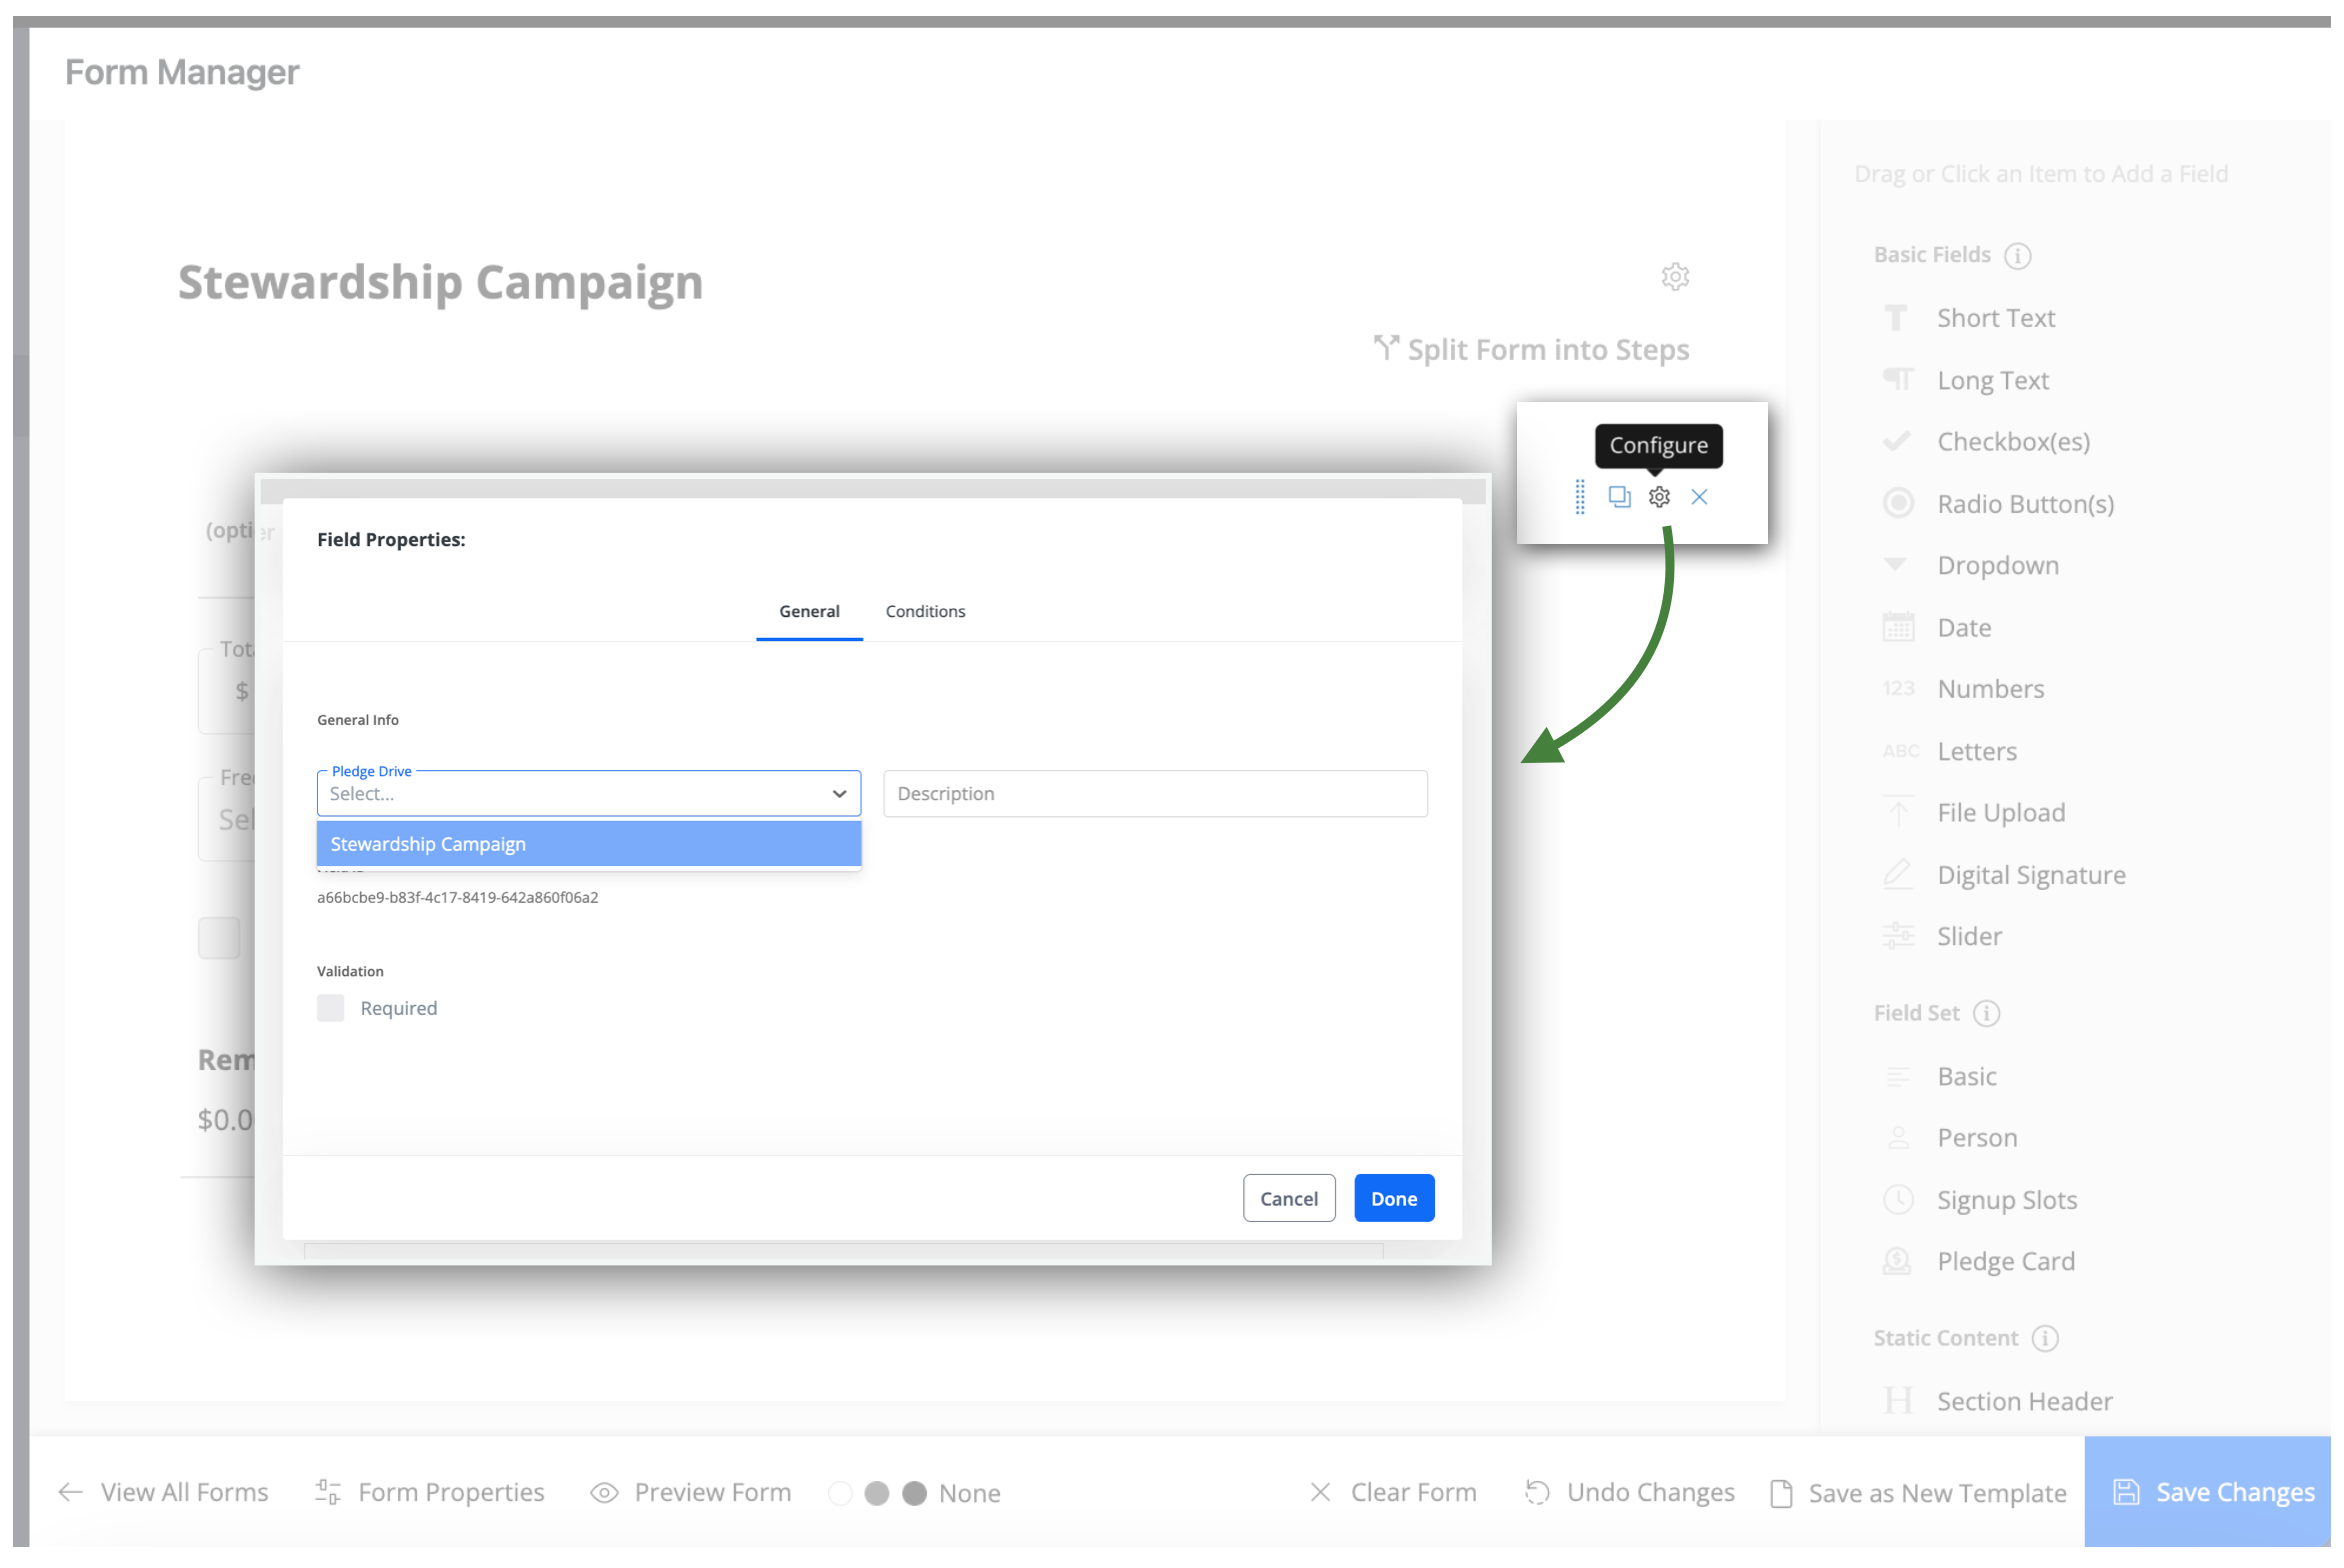
Task: Click the dotted drag handle icon
Action: pyautogui.click(x=1580, y=497)
